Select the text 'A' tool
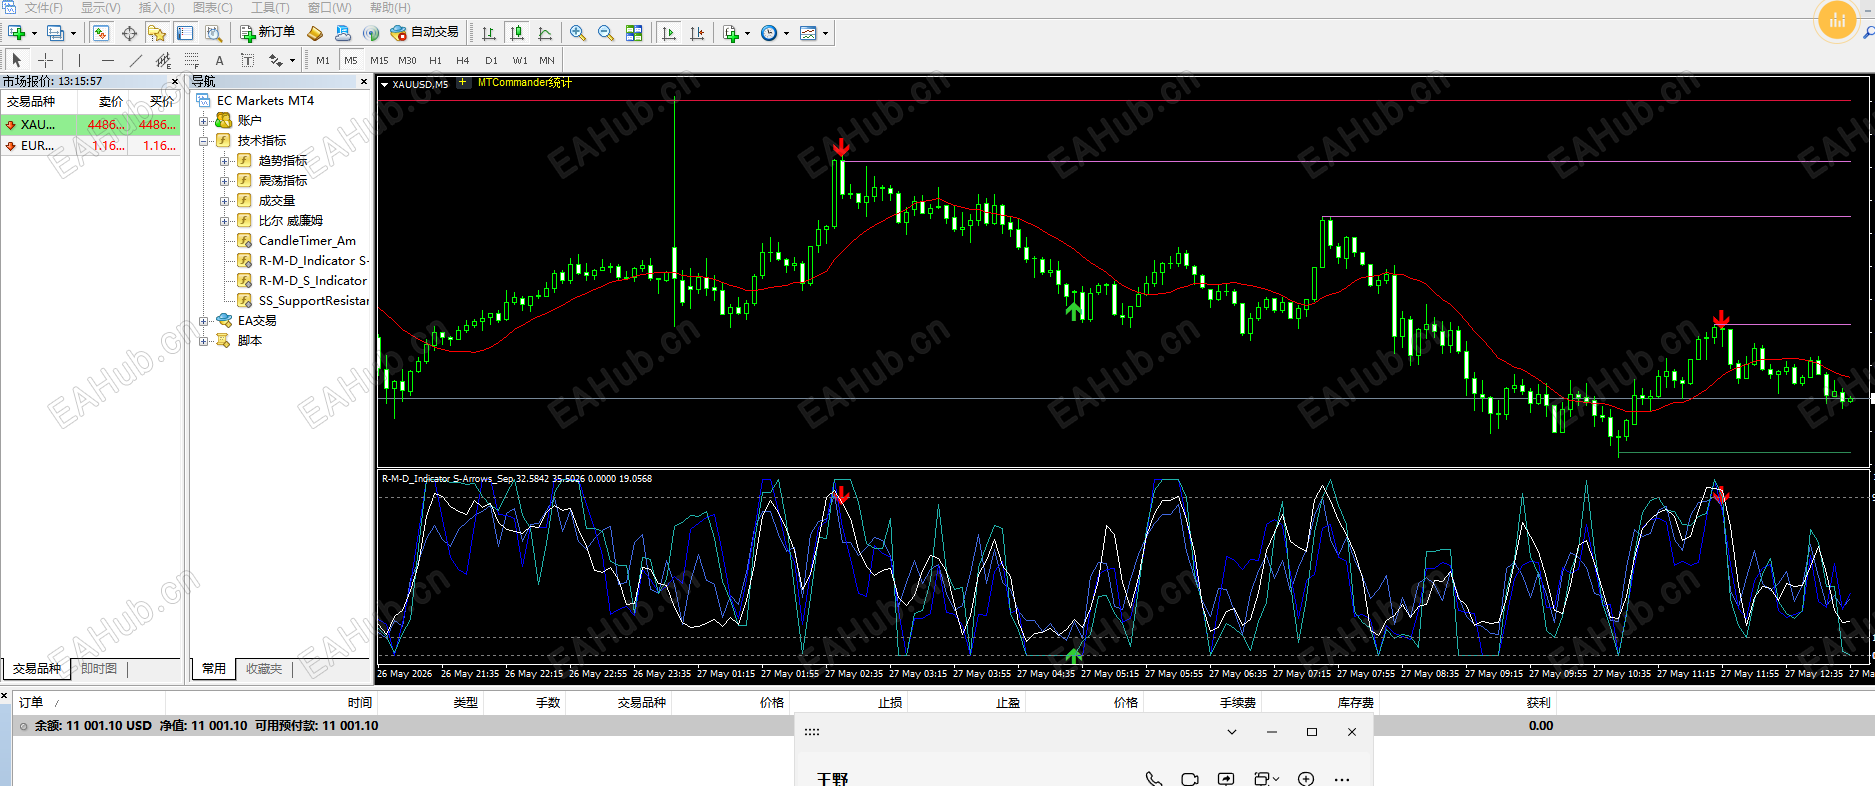 (220, 60)
